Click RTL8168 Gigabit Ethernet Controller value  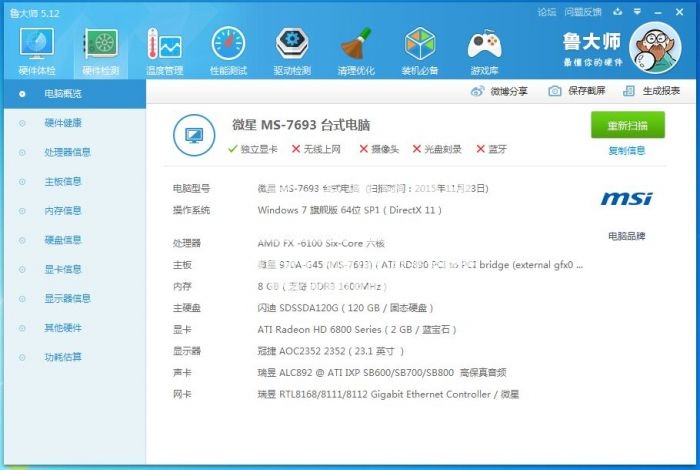click(388, 395)
